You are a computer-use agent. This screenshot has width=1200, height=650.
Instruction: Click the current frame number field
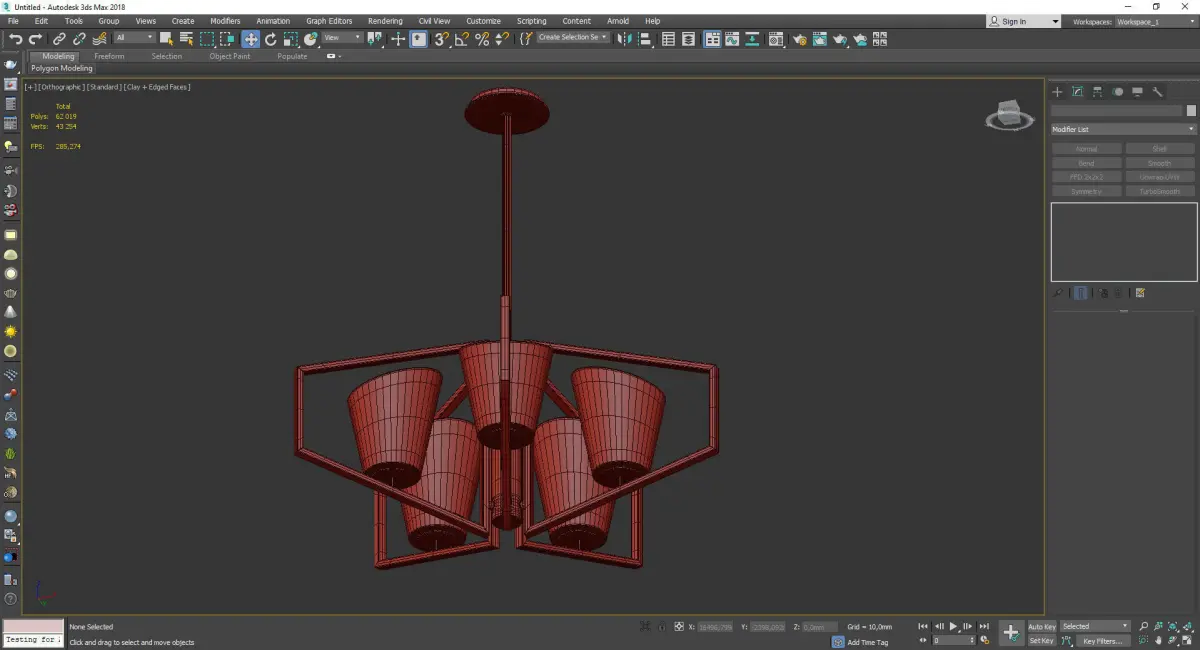click(954, 640)
